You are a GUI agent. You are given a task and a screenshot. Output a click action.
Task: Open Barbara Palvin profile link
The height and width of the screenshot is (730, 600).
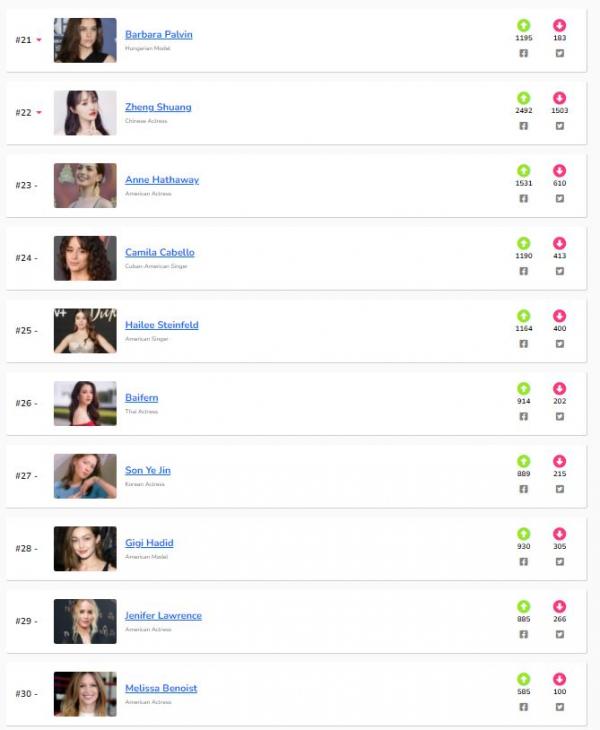click(x=158, y=35)
